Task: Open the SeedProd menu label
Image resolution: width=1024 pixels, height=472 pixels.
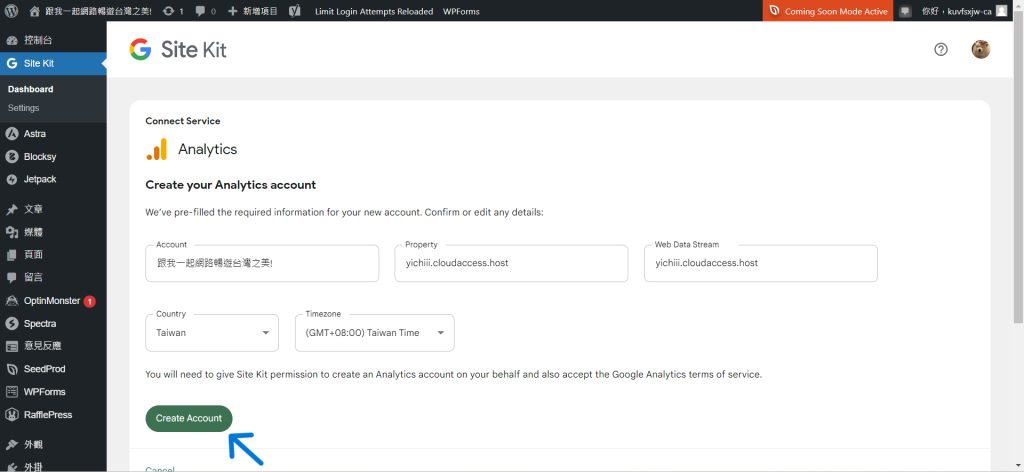Action: tap(44, 369)
